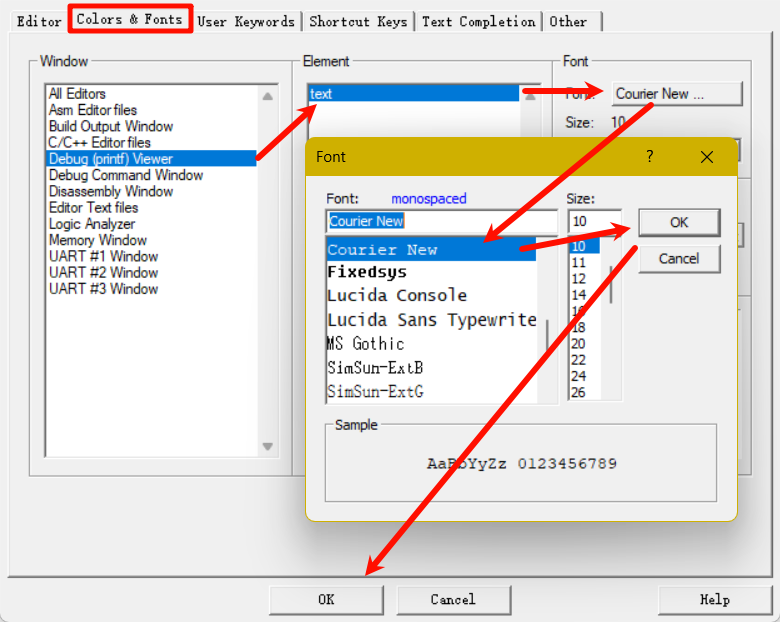The height and width of the screenshot is (622, 780).
Task: Open the User Keywords tab
Action: (x=246, y=21)
